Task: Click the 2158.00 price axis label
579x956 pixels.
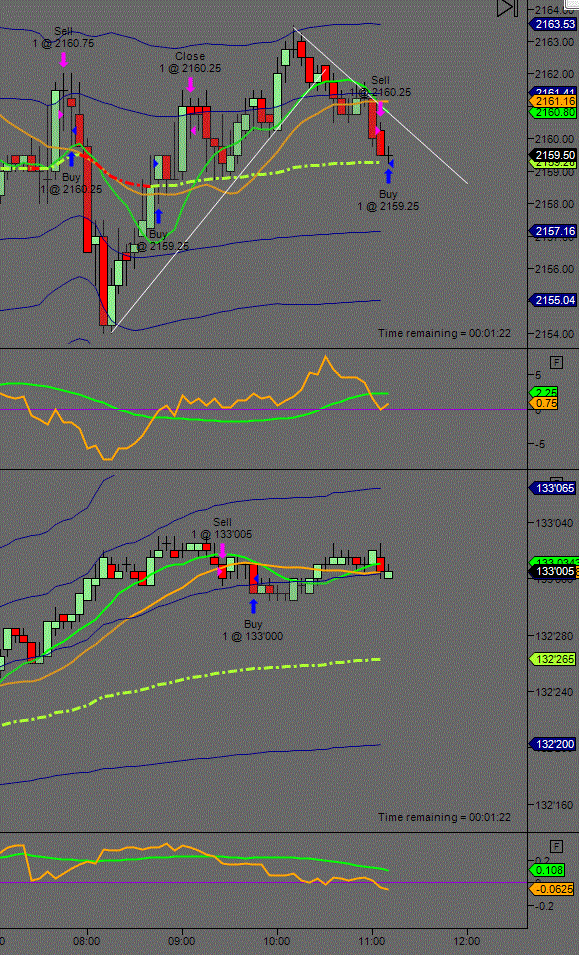Action: point(554,204)
